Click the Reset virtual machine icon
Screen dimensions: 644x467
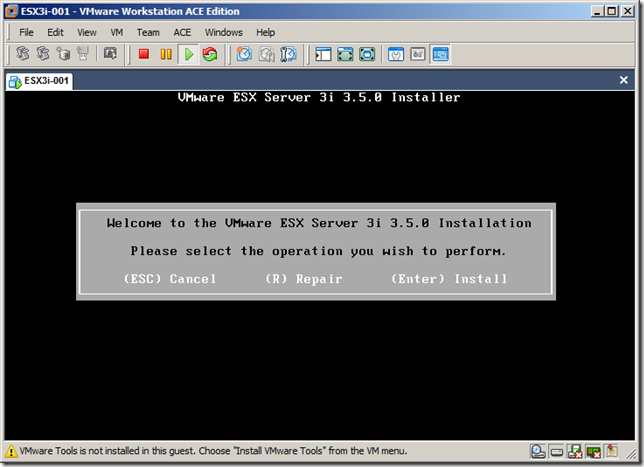pos(209,54)
